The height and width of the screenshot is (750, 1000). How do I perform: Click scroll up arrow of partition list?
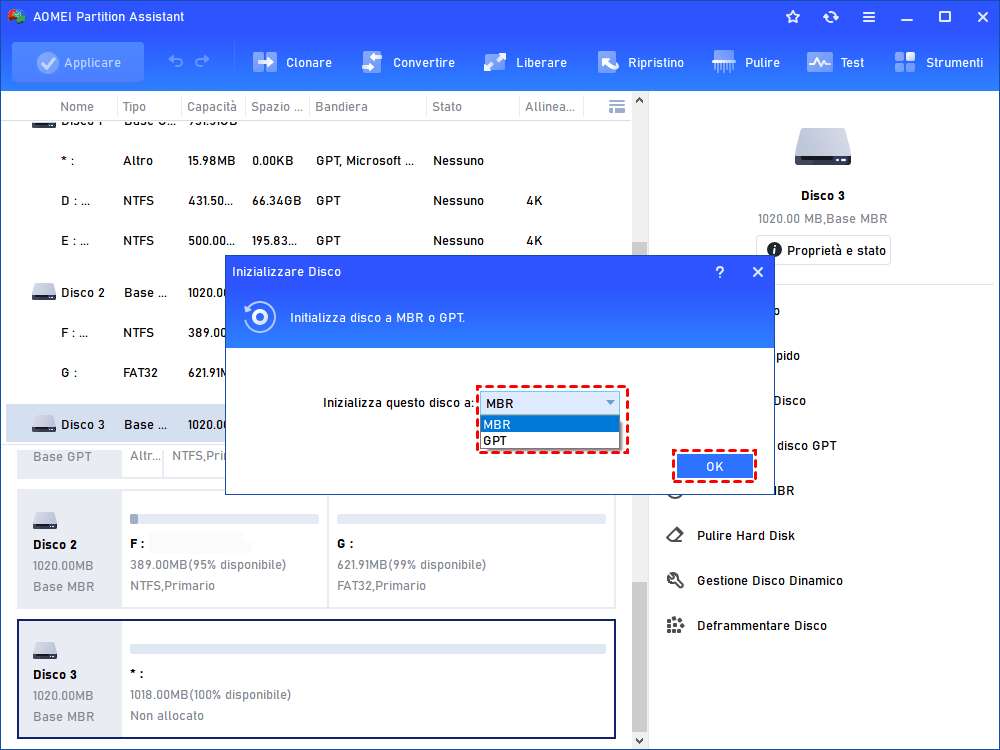(x=639, y=101)
